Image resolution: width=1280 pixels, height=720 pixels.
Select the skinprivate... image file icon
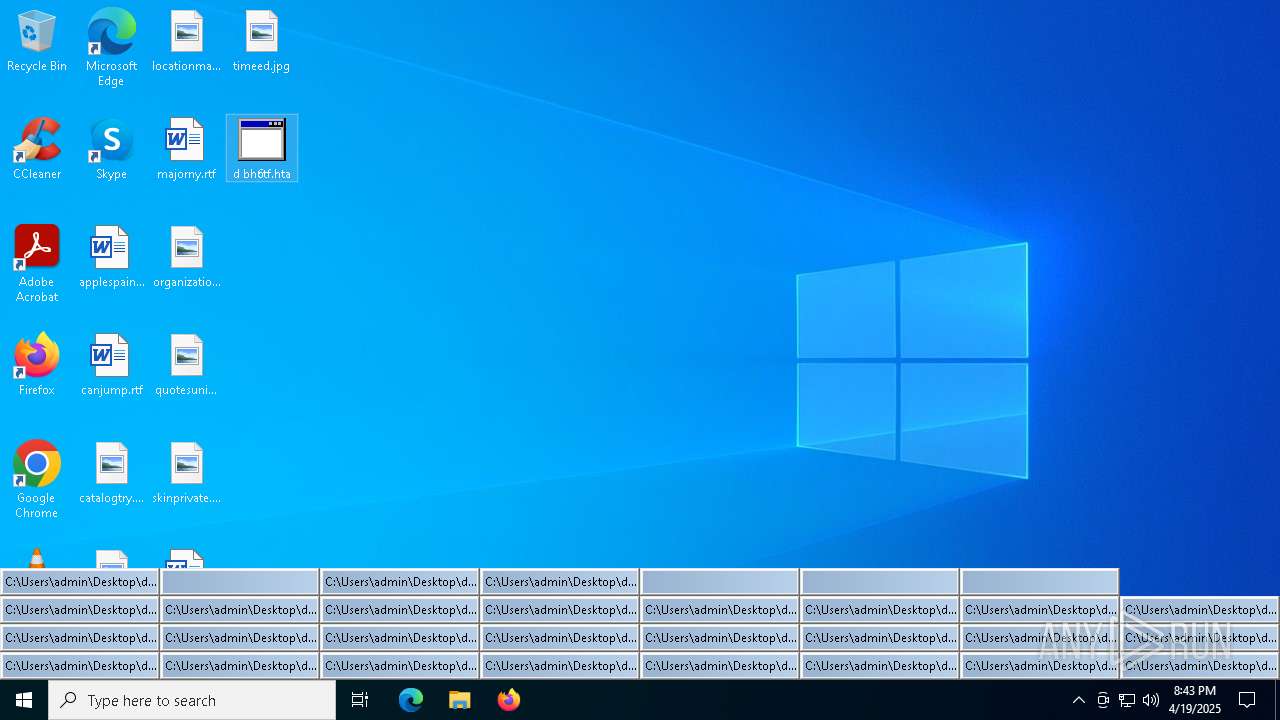click(x=186, y=473)
